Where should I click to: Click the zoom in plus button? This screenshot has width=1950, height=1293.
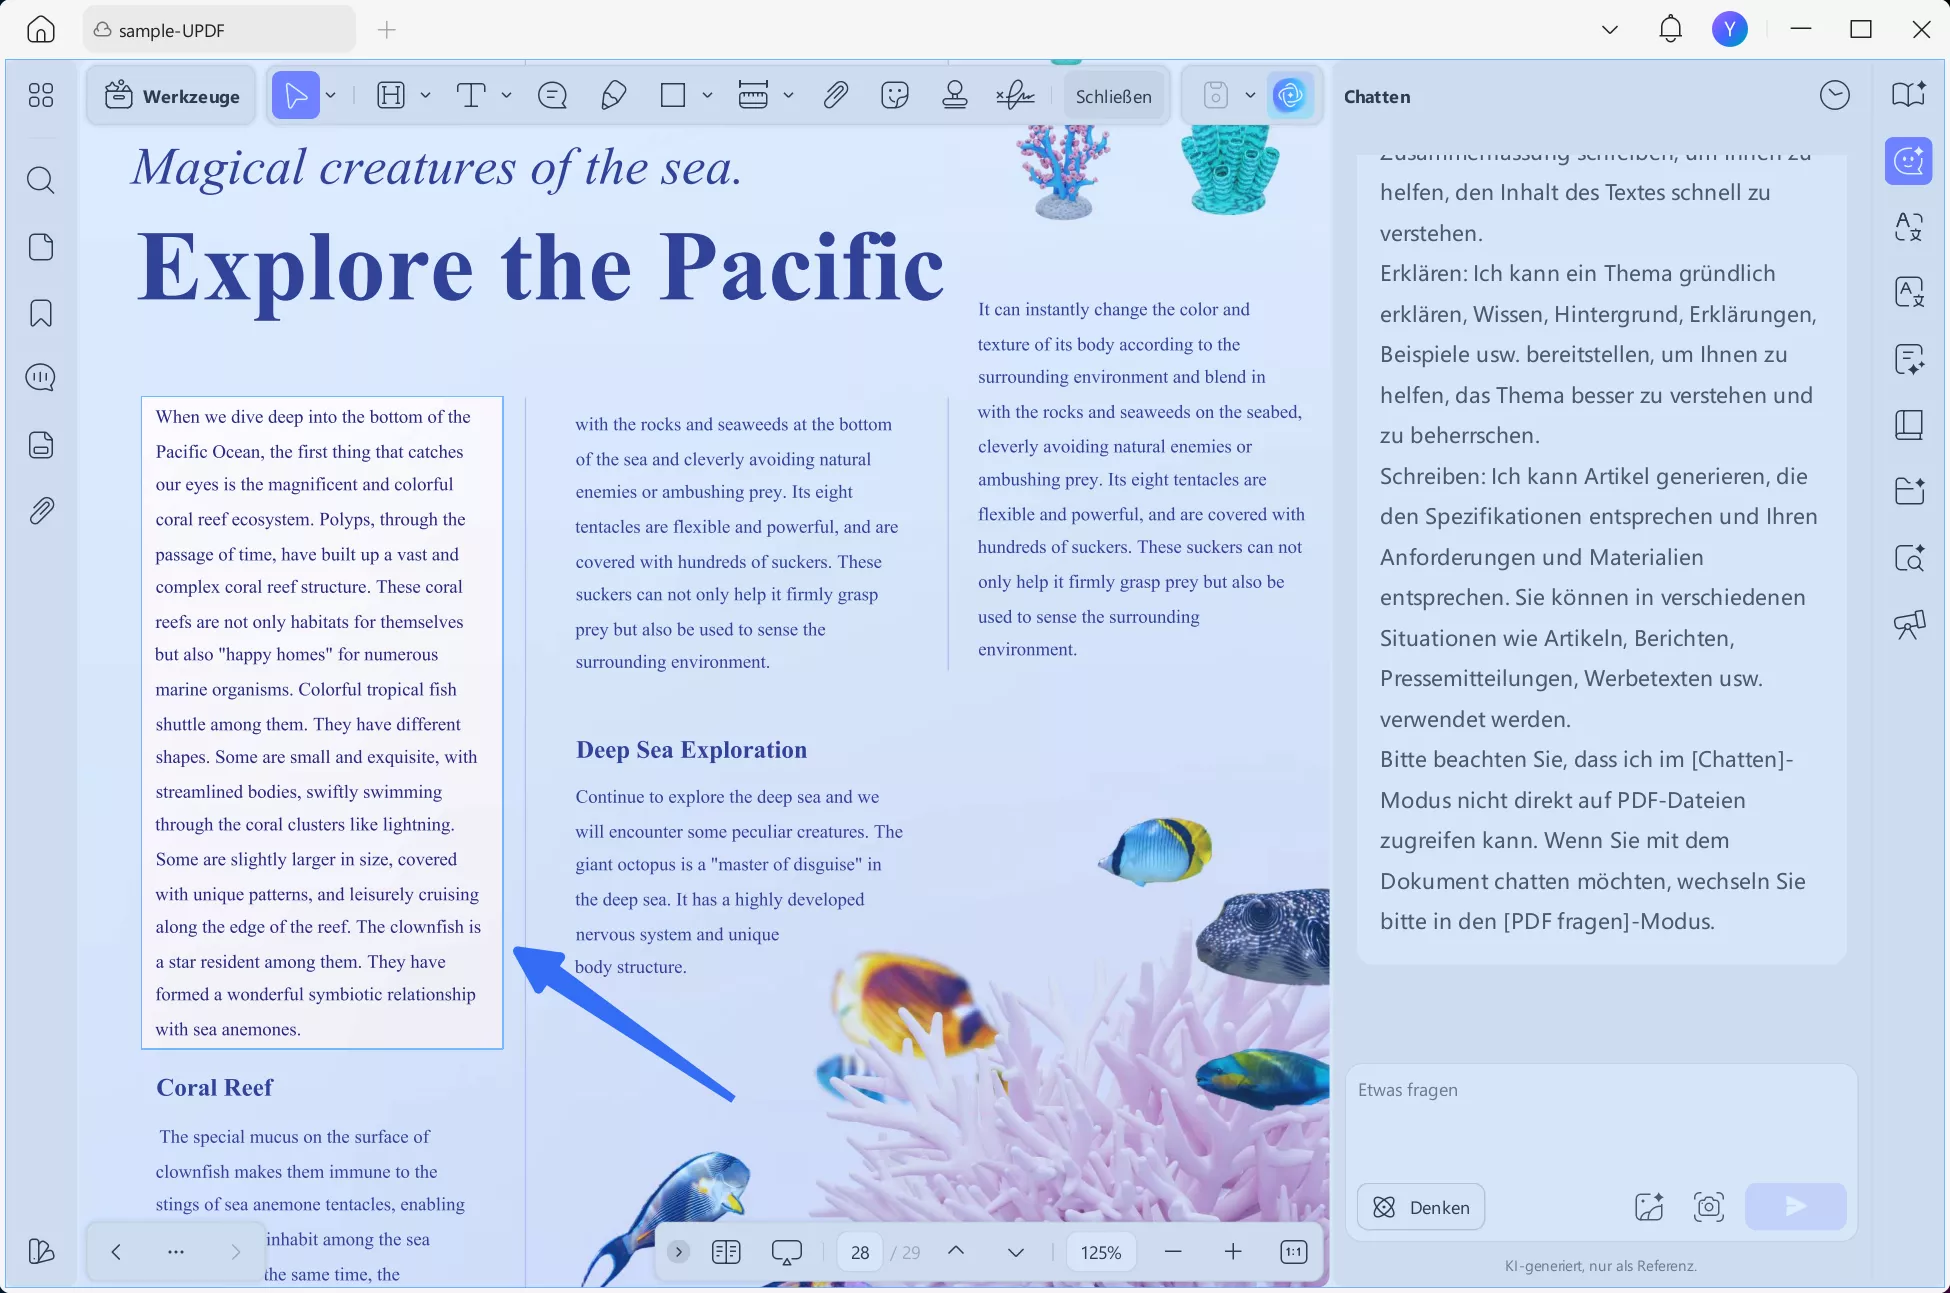1233,1252
